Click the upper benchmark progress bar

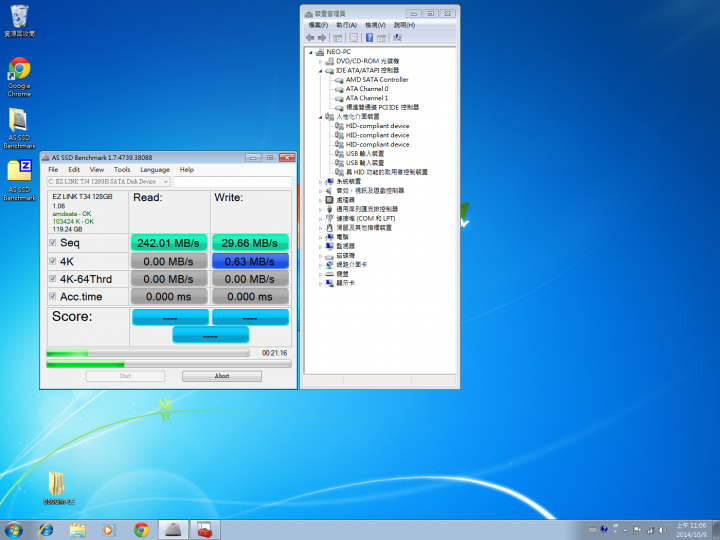pyautogui.click(x=148, y=353)
